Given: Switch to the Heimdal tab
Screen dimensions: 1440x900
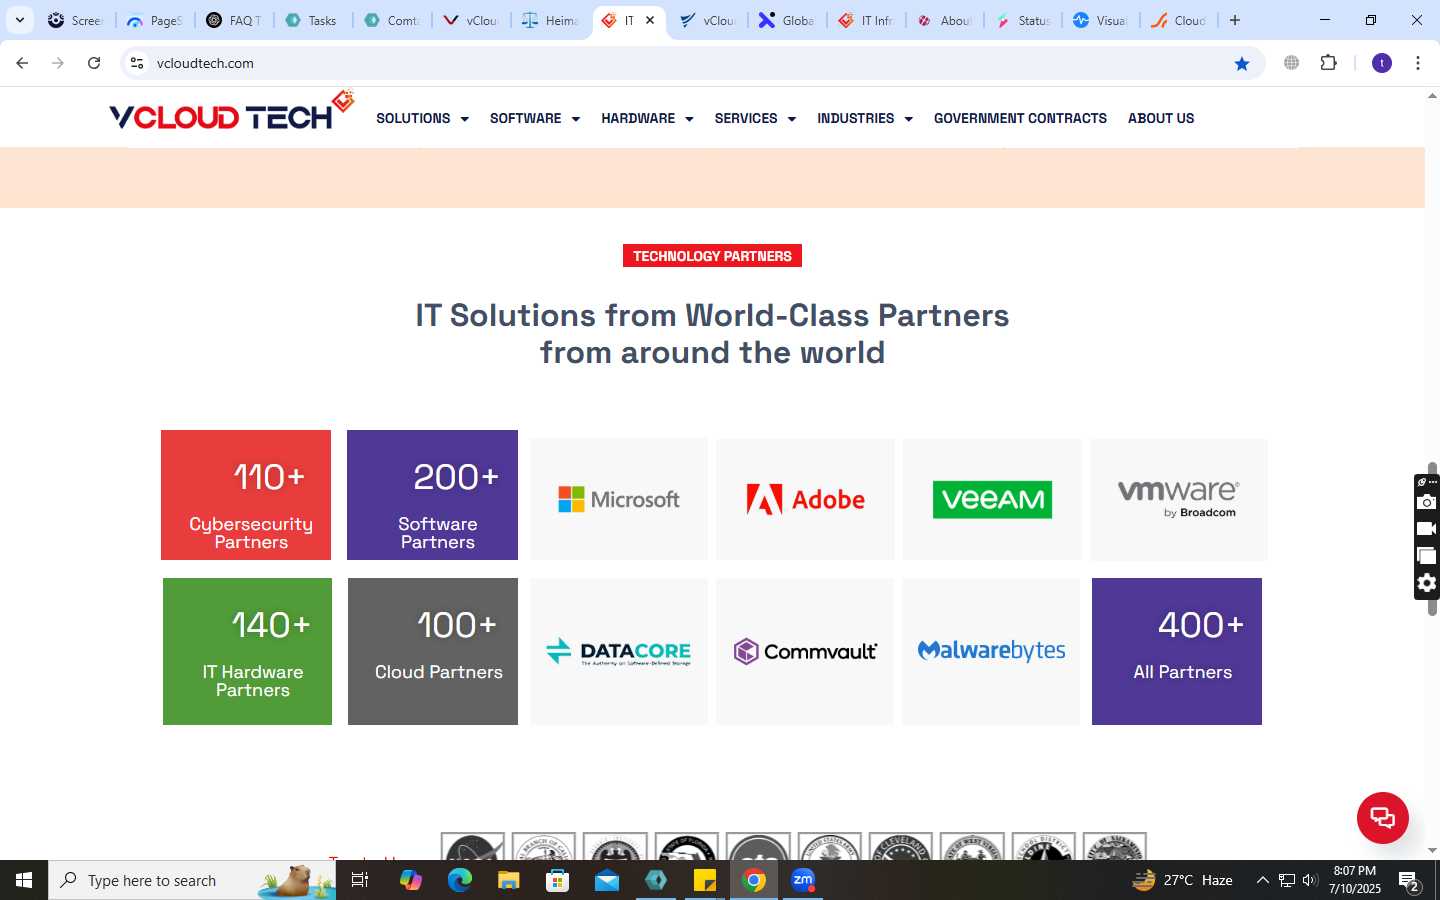Looking at the screenshot, I should [550, 20].
